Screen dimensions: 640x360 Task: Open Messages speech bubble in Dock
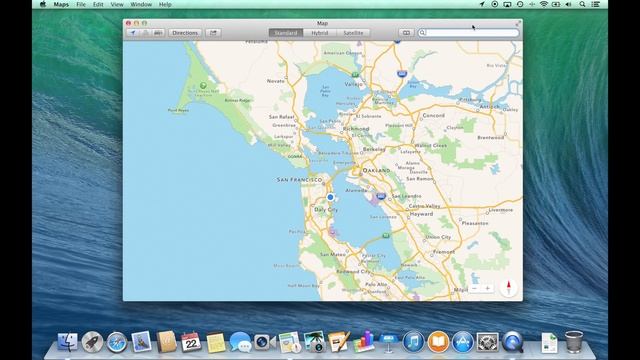point(240,342)
